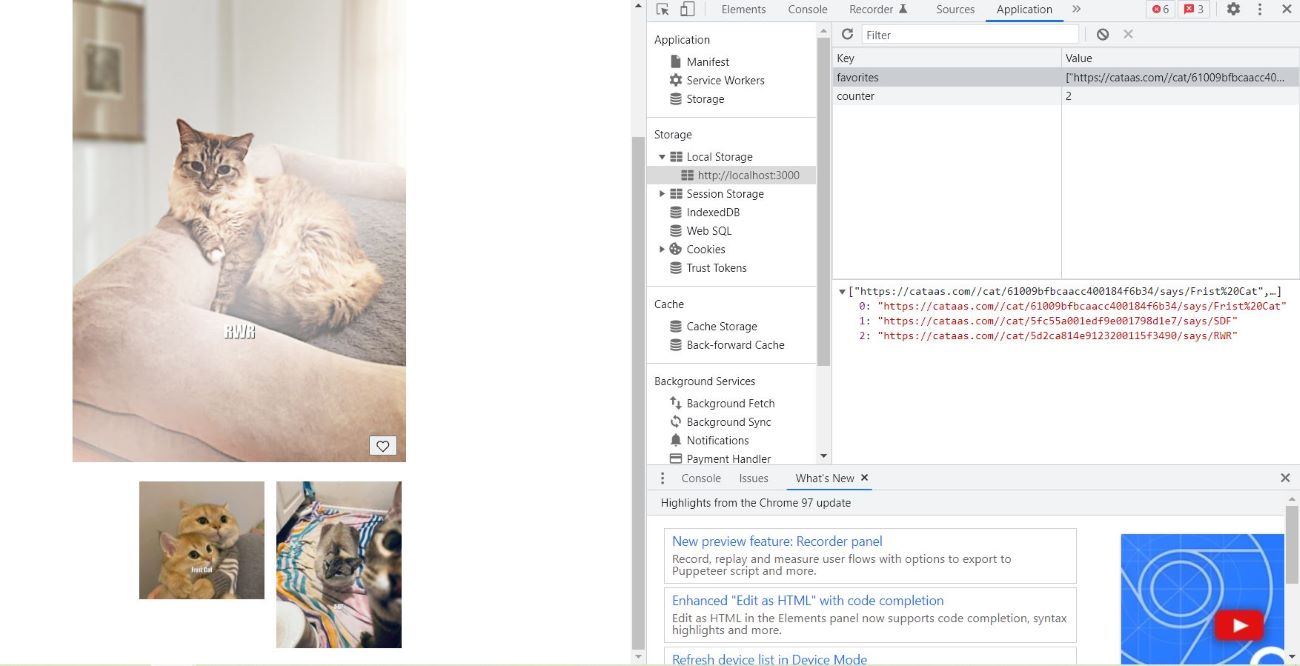
Task: Click the Frist Cat thumbnail image
Action: click(x=202, y=540)
